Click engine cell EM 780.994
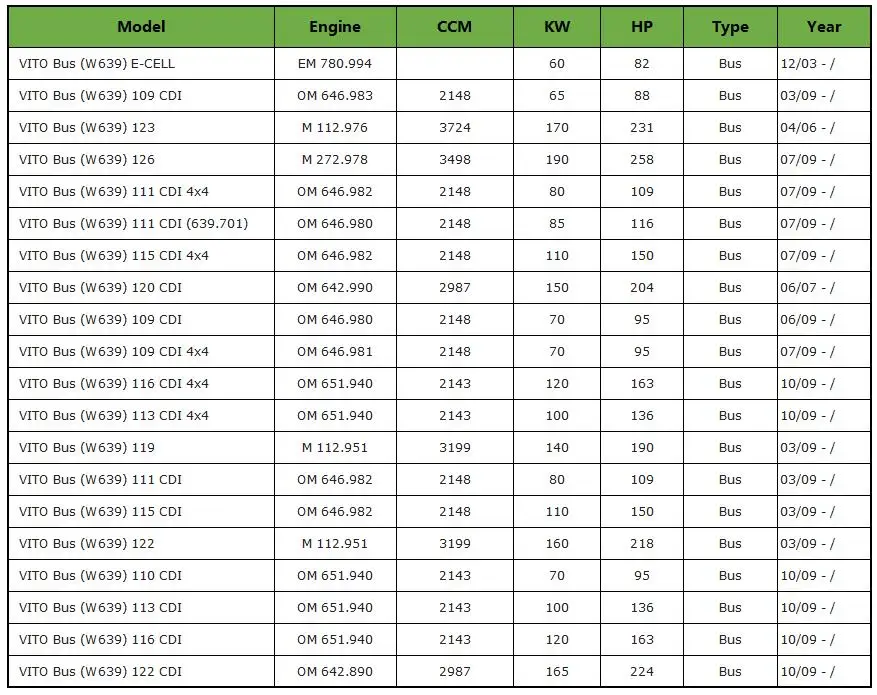 click(x=335, y=64)
